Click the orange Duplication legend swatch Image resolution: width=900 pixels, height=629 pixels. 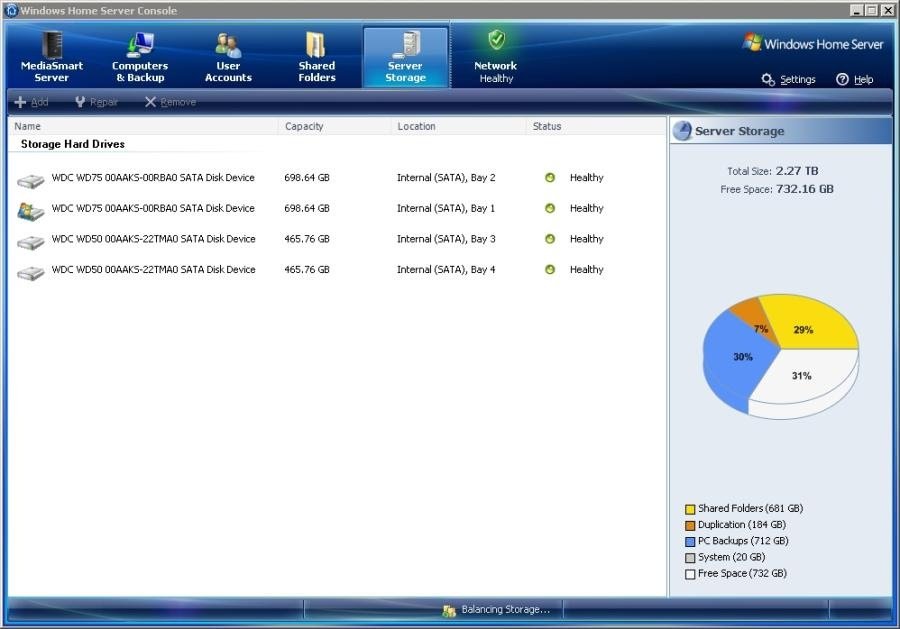(690, 525)
